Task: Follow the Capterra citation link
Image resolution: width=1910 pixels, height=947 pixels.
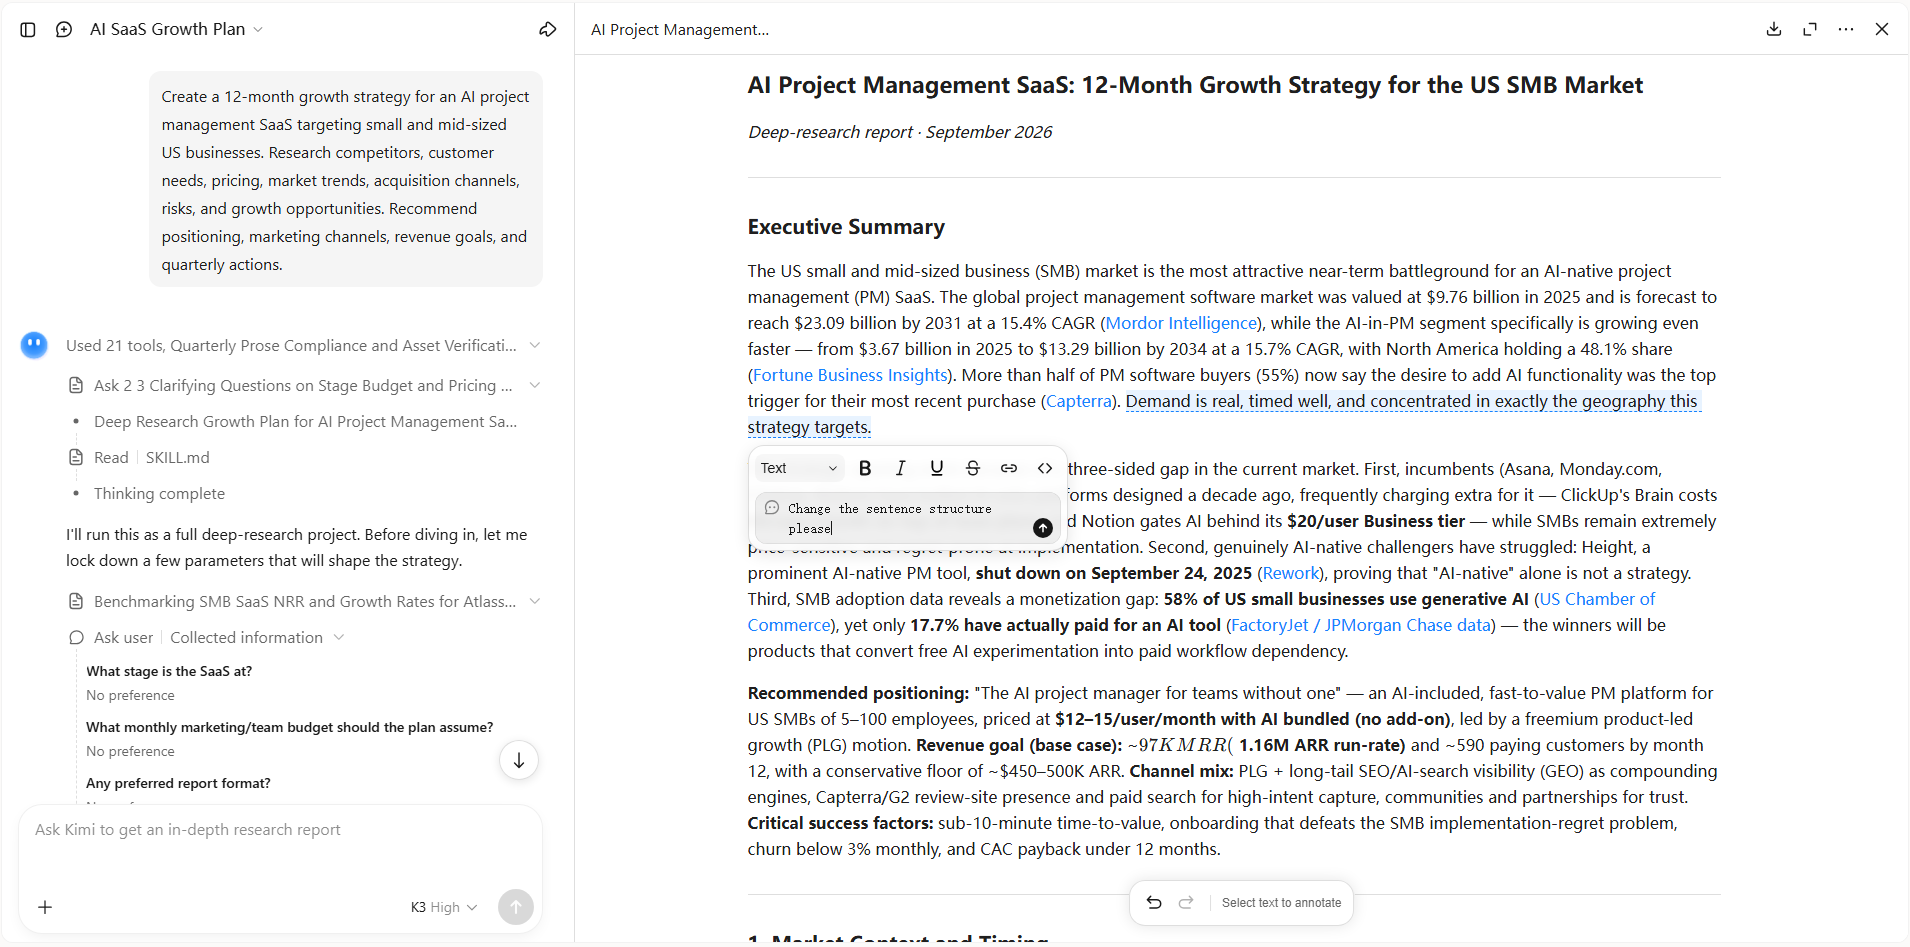Action: 1078,401
